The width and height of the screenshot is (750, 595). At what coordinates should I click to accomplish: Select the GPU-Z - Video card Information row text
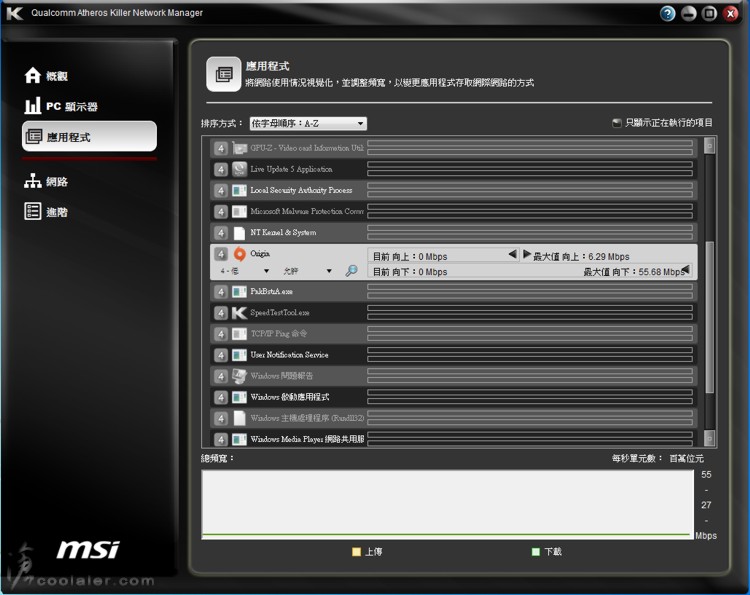point(307,148)
